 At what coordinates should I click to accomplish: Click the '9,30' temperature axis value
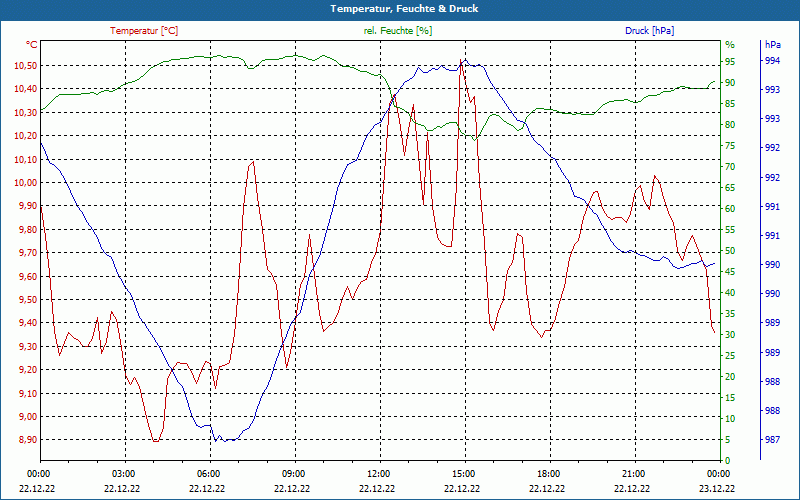pos(28,346)
